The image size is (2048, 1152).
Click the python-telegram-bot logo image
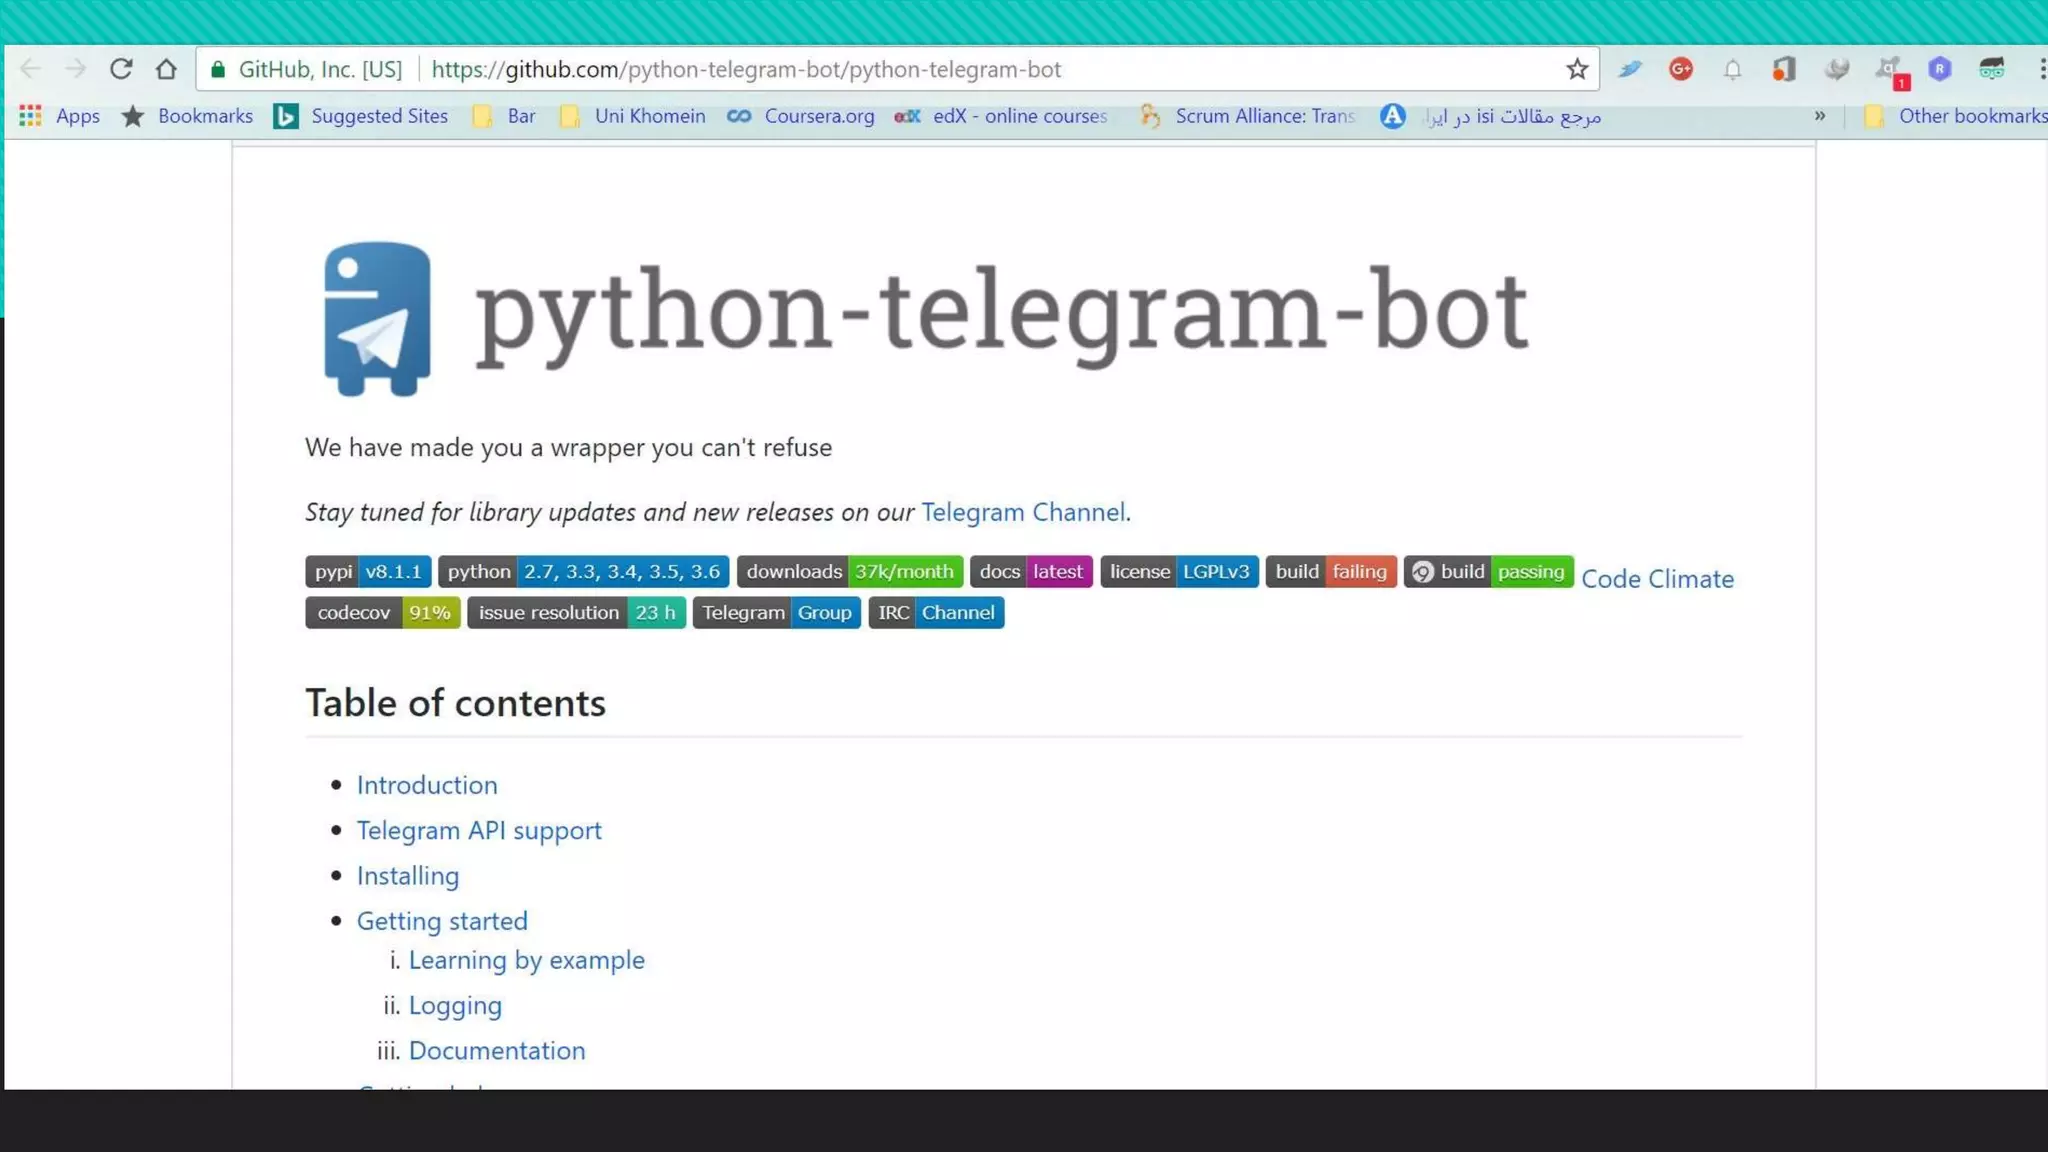(377, 318)
